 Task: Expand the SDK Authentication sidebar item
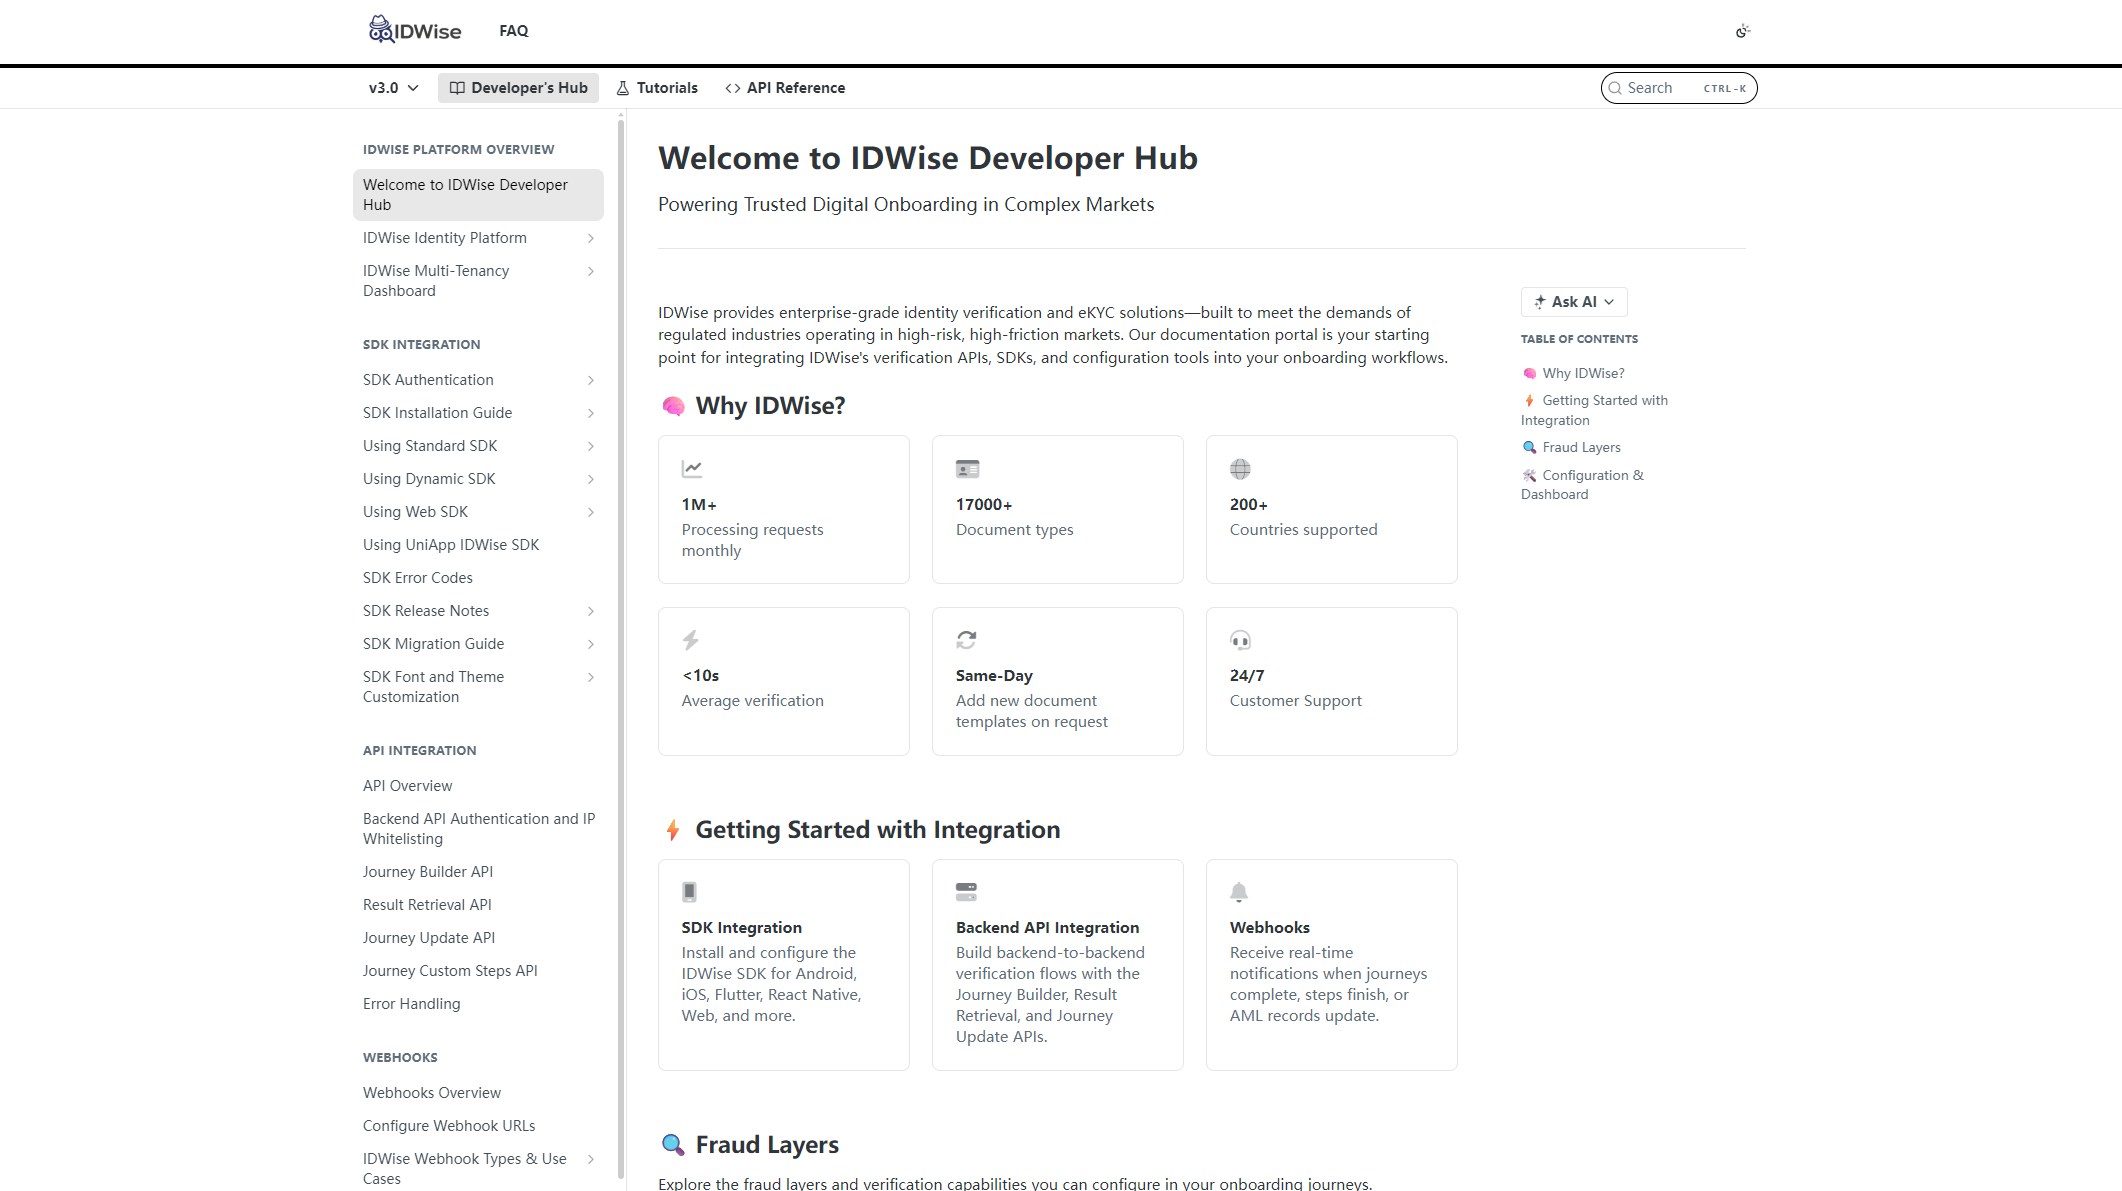click(x=591, y=380)
